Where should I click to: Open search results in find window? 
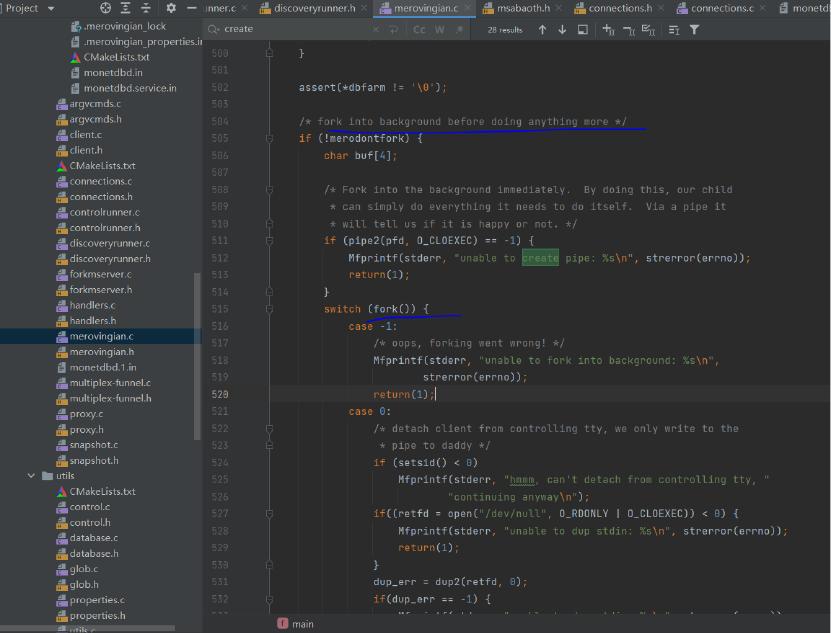(x=582, y=30)
